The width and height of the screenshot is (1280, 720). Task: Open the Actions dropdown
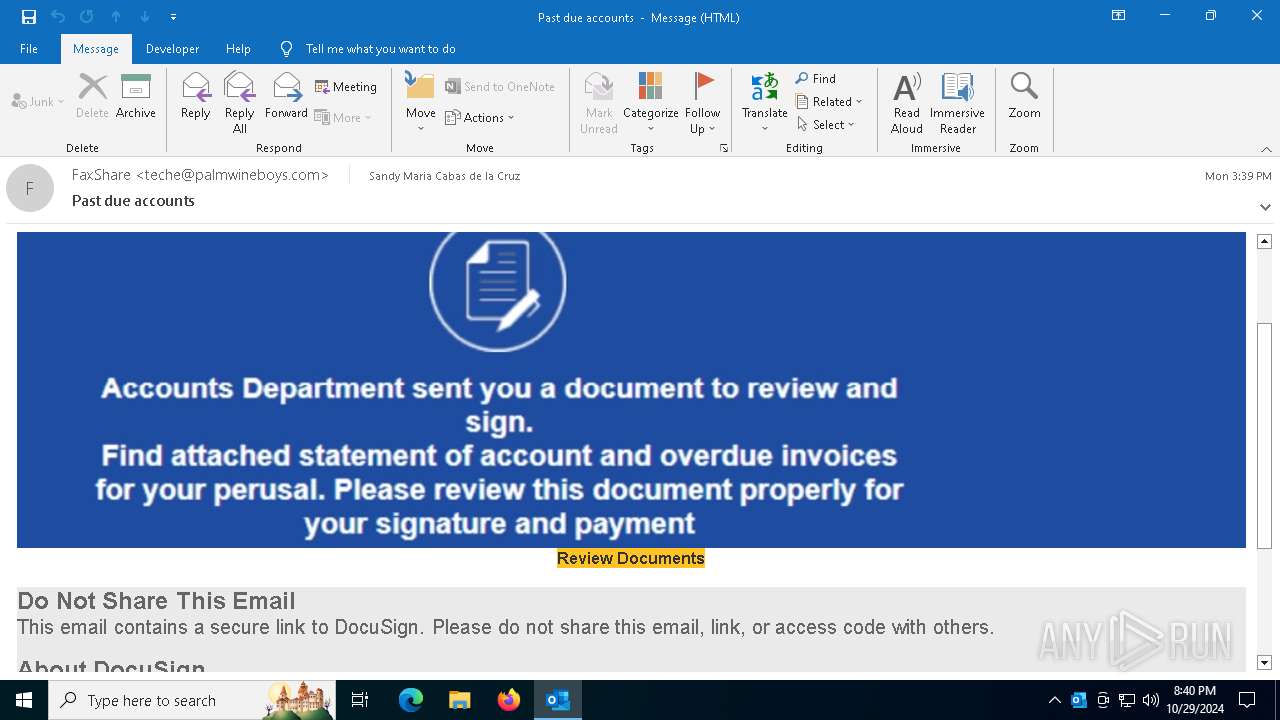[x=480, y=117]
